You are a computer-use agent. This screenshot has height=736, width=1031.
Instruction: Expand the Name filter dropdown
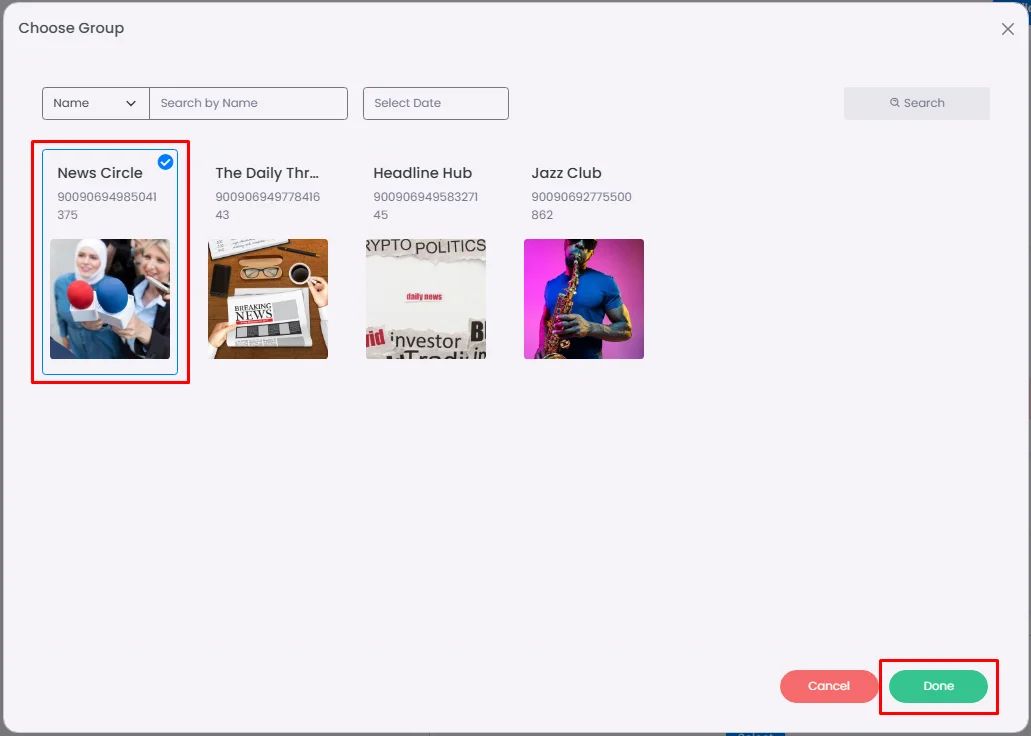(96, 103)
